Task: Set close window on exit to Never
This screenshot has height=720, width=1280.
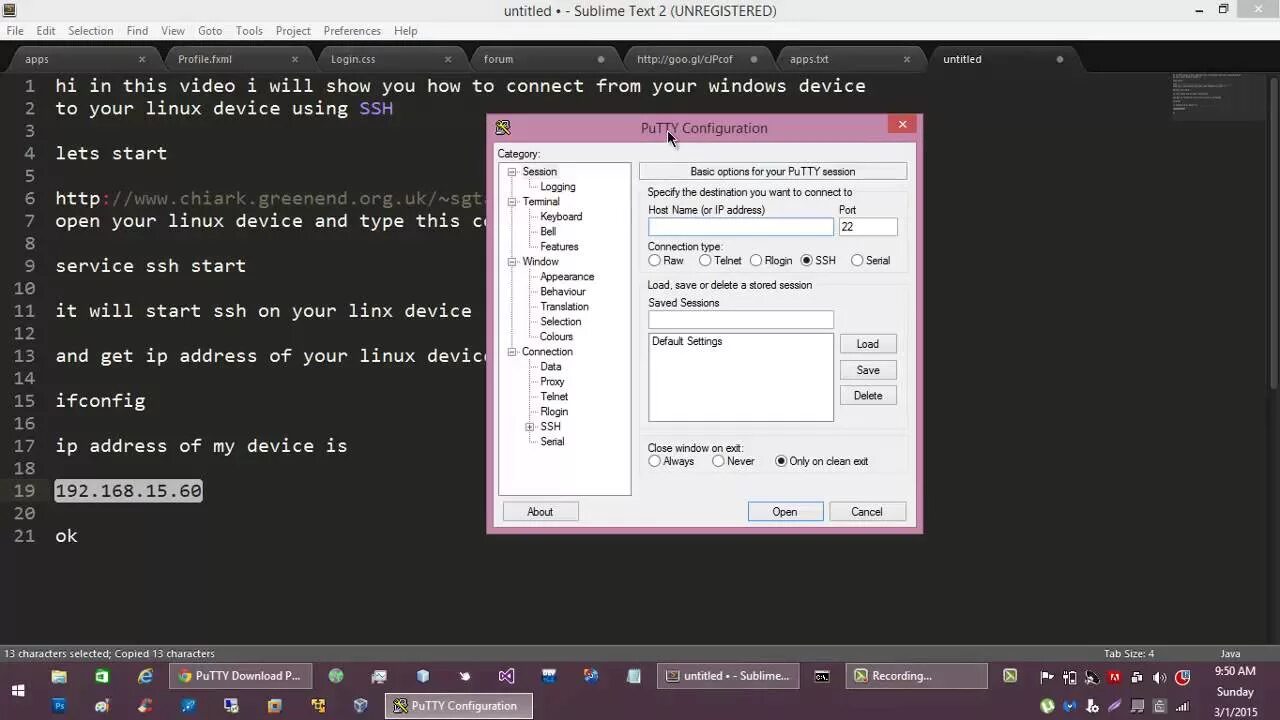Action: [718, 461]
